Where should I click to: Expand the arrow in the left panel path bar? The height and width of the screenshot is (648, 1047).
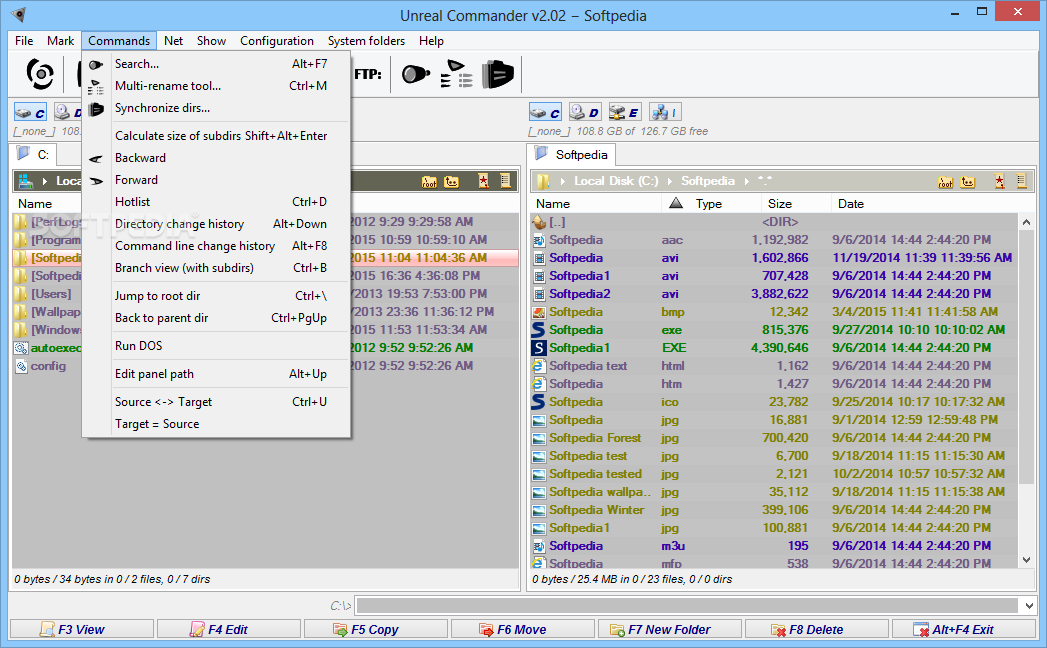point(45,181)
